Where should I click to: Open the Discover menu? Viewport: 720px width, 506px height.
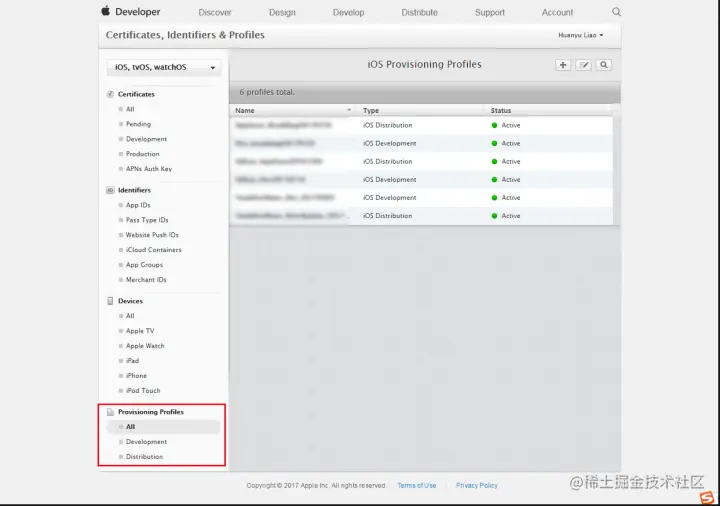pos(215,12)
